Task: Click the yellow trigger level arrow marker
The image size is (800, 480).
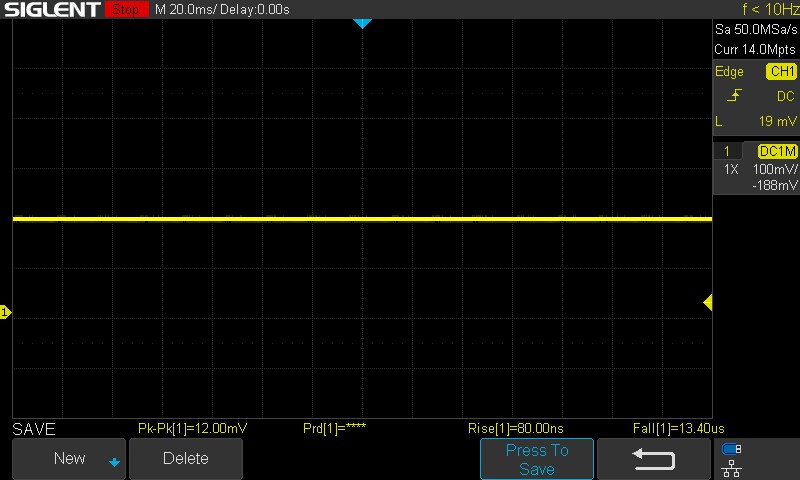Action: click(708, 302)
